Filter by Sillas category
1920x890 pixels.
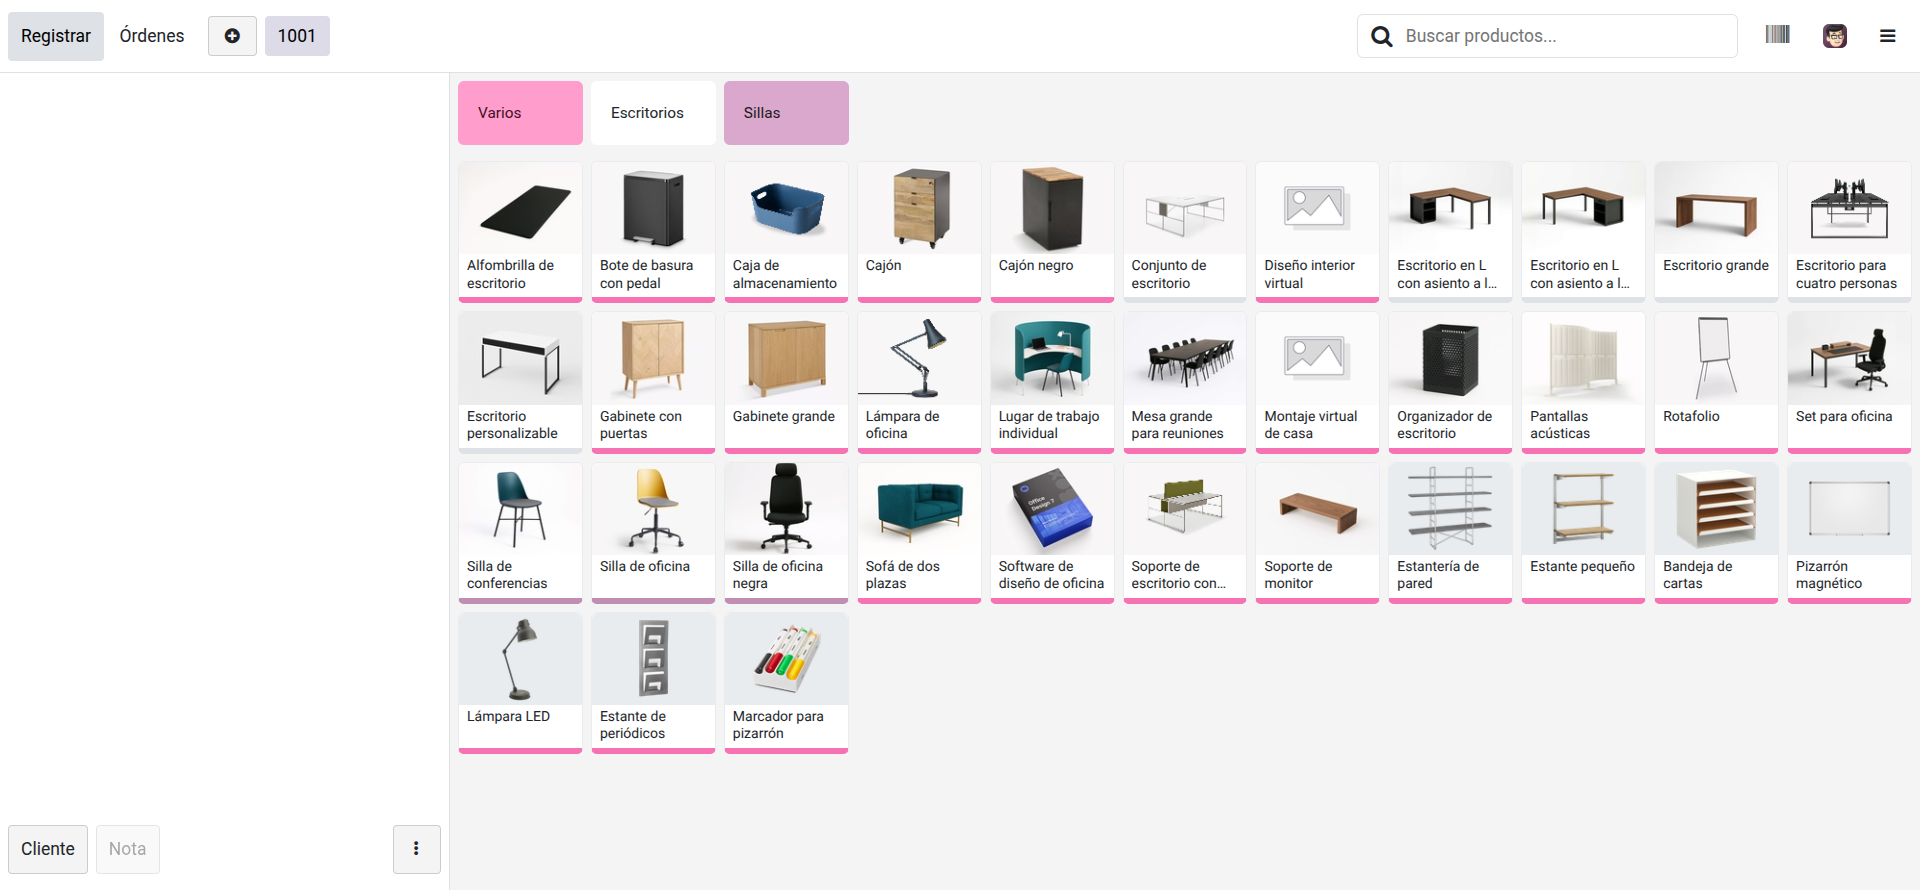click(x=786, y=113)
